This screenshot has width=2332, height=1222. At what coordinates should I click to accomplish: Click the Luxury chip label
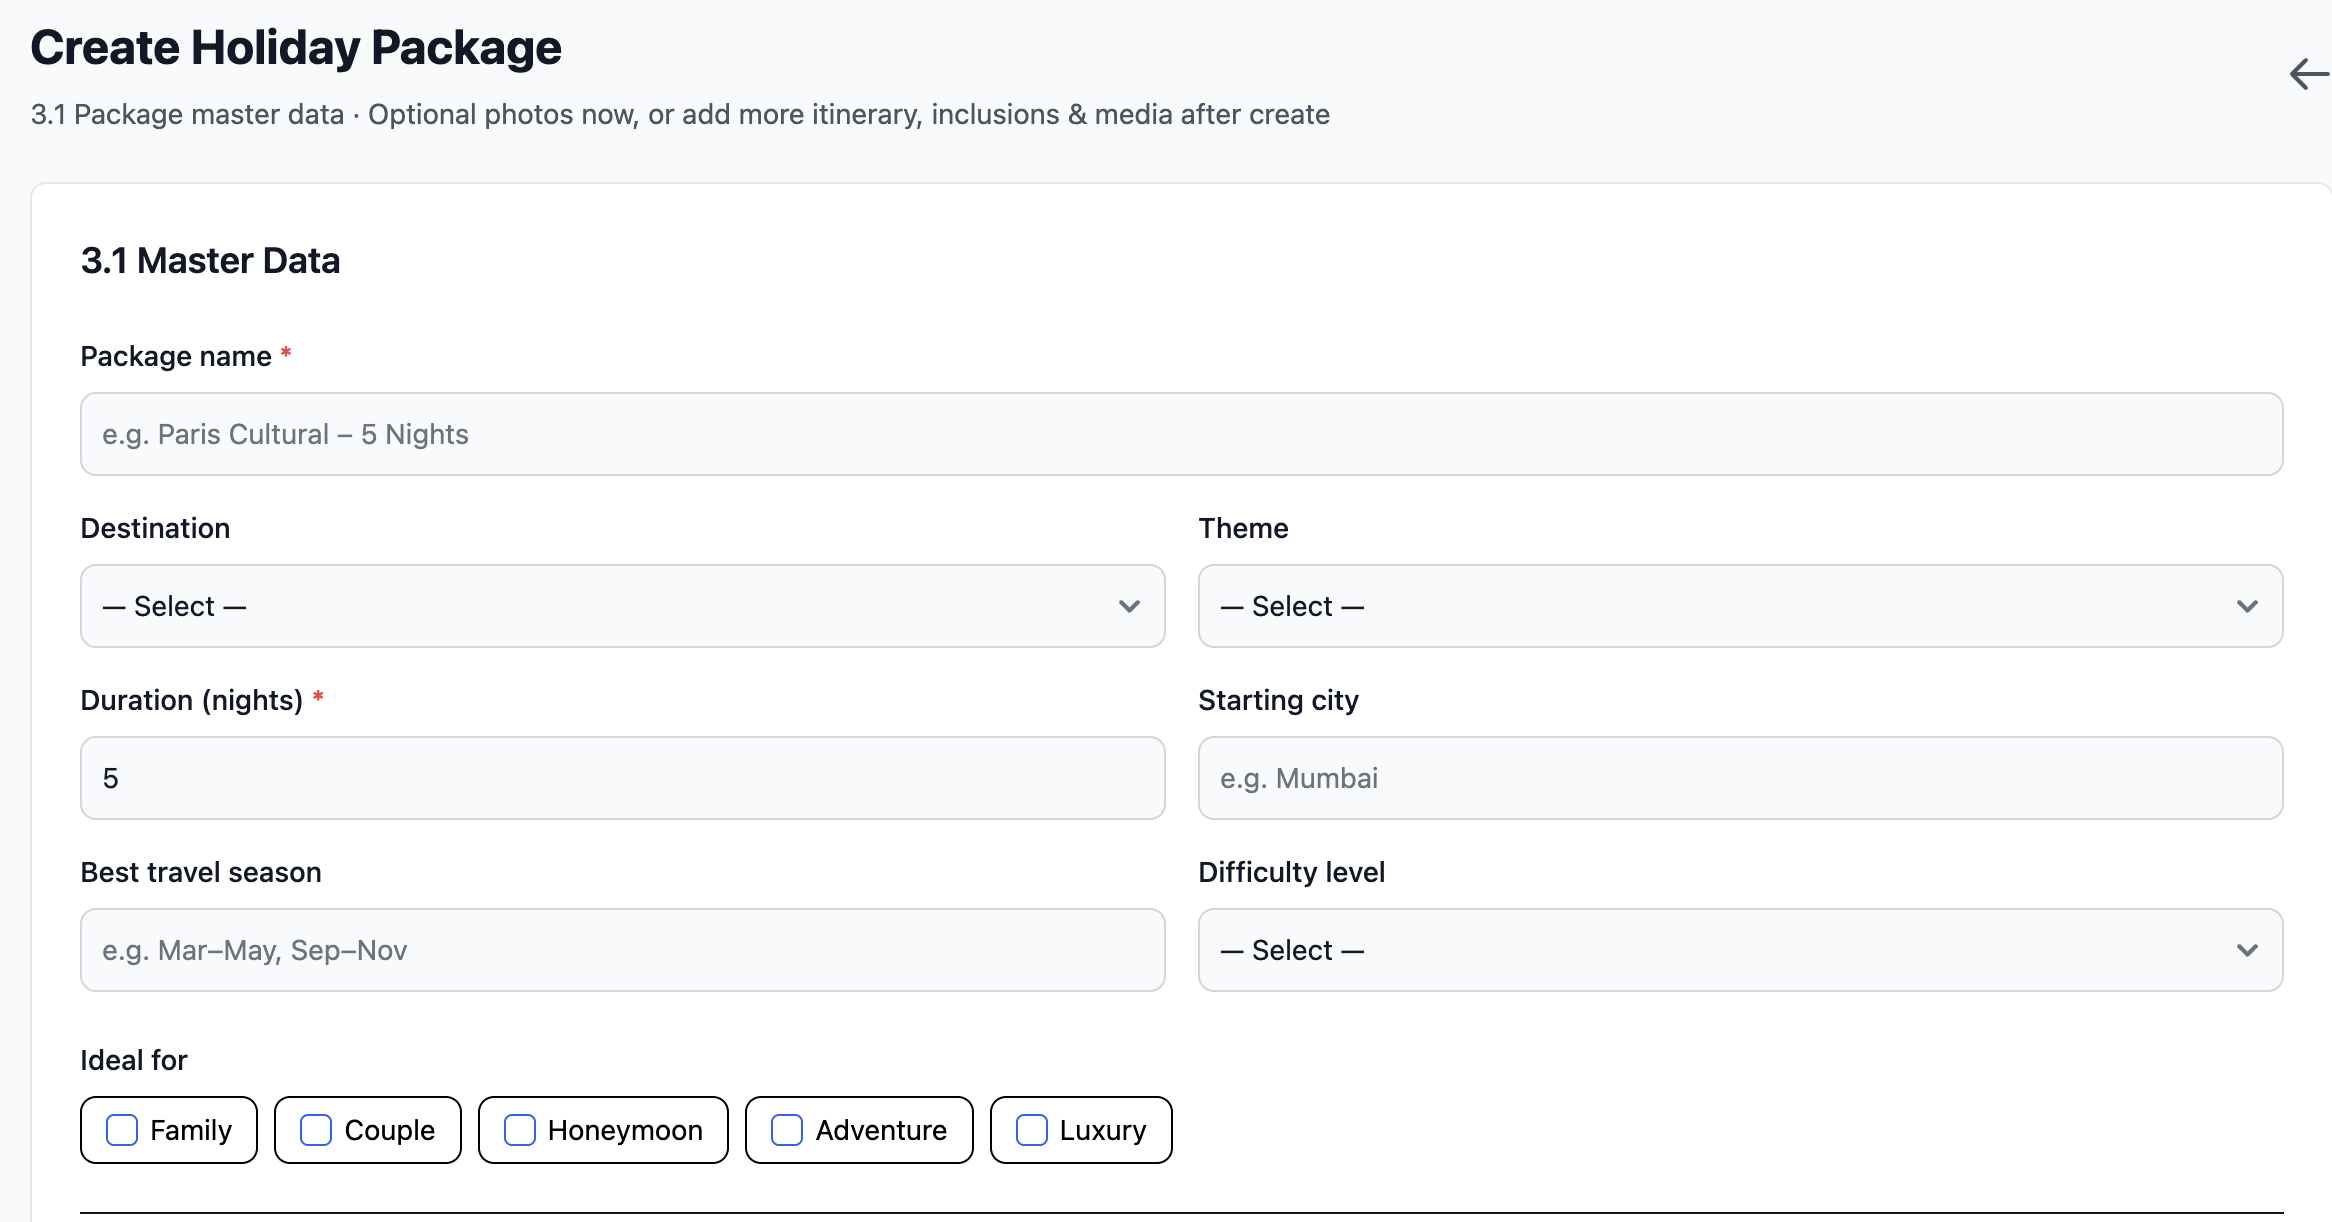[1102, 1130]
